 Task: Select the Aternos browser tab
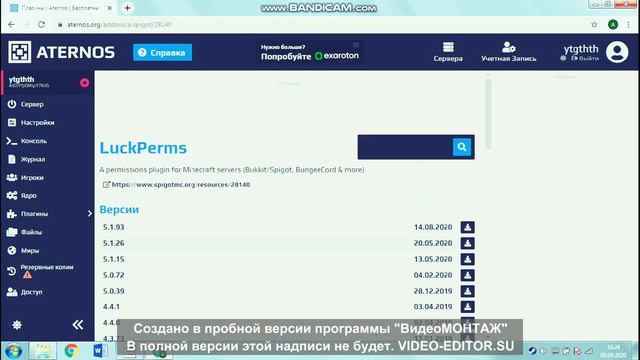61,8
